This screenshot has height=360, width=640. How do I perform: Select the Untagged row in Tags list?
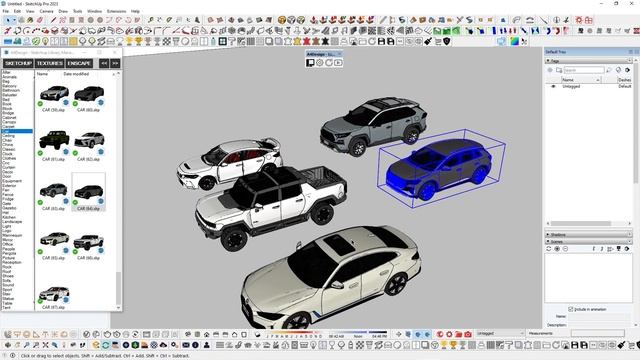coord(589,87)
